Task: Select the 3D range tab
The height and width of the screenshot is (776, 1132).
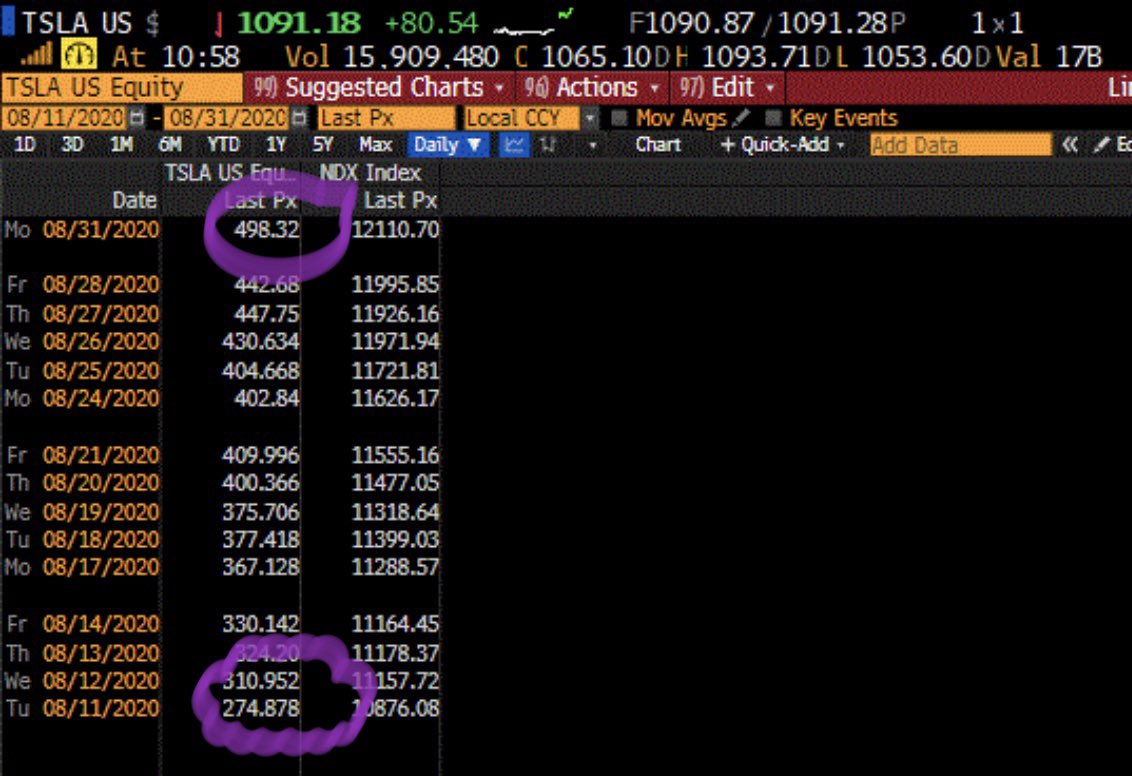Action: [72, 145]
